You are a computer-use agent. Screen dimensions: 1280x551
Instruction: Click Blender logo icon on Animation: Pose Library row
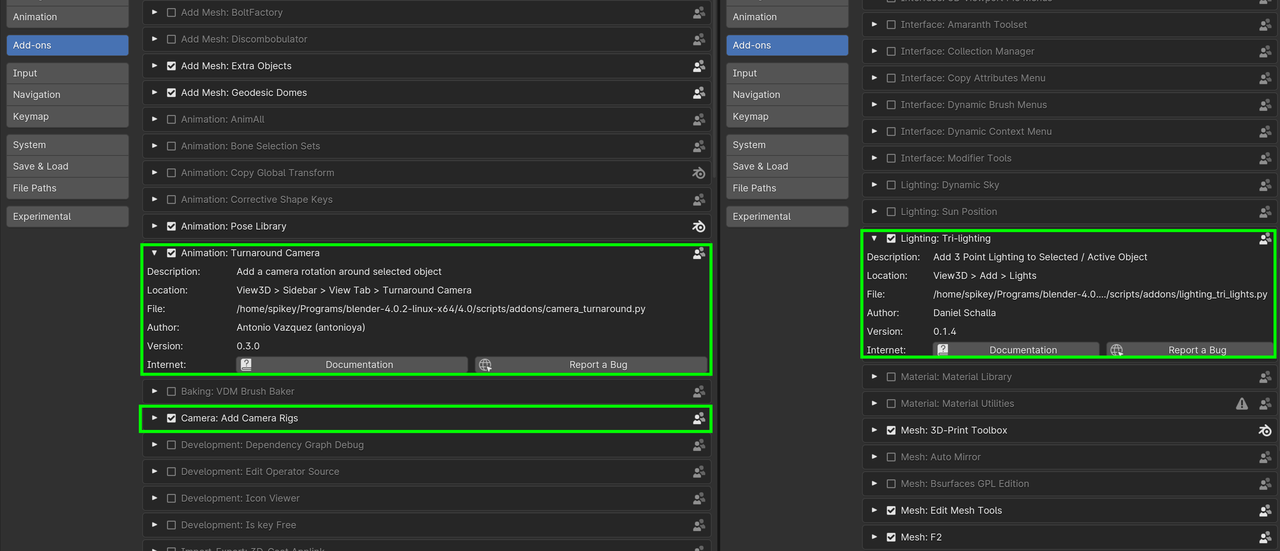(x=699, y=226)
